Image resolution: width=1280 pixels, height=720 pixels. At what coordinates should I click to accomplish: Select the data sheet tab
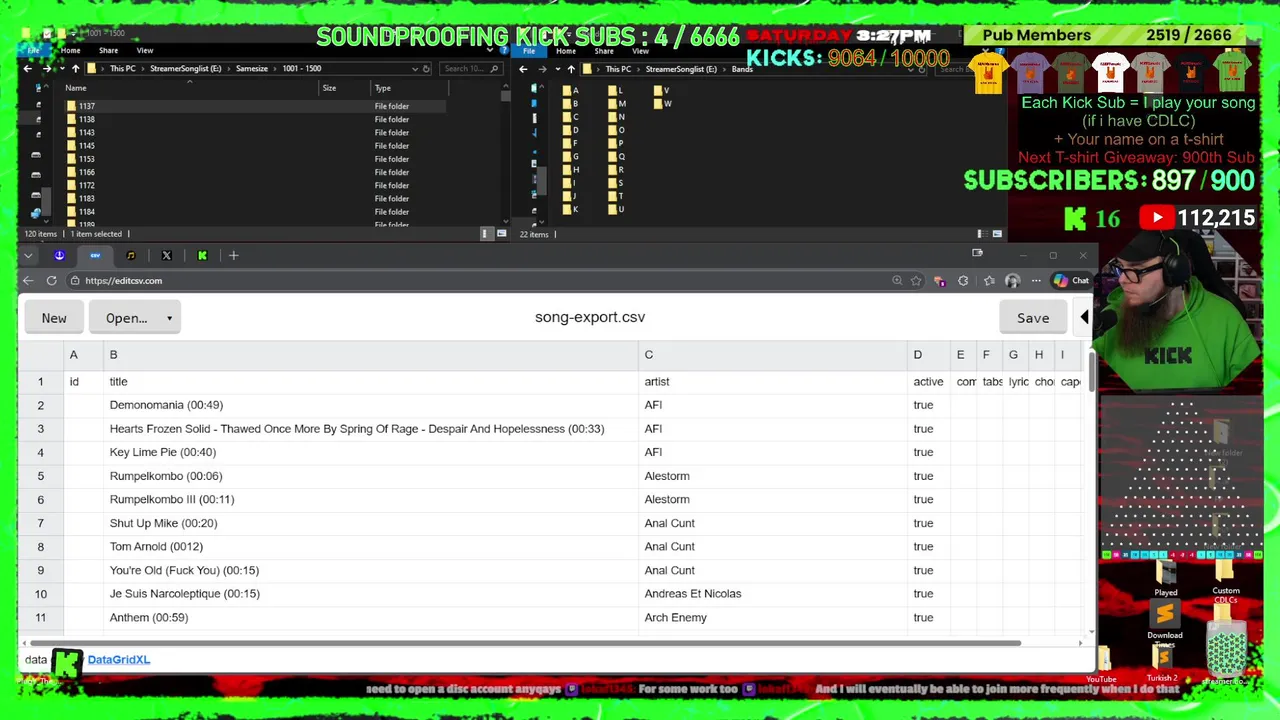tap(36, 660)
